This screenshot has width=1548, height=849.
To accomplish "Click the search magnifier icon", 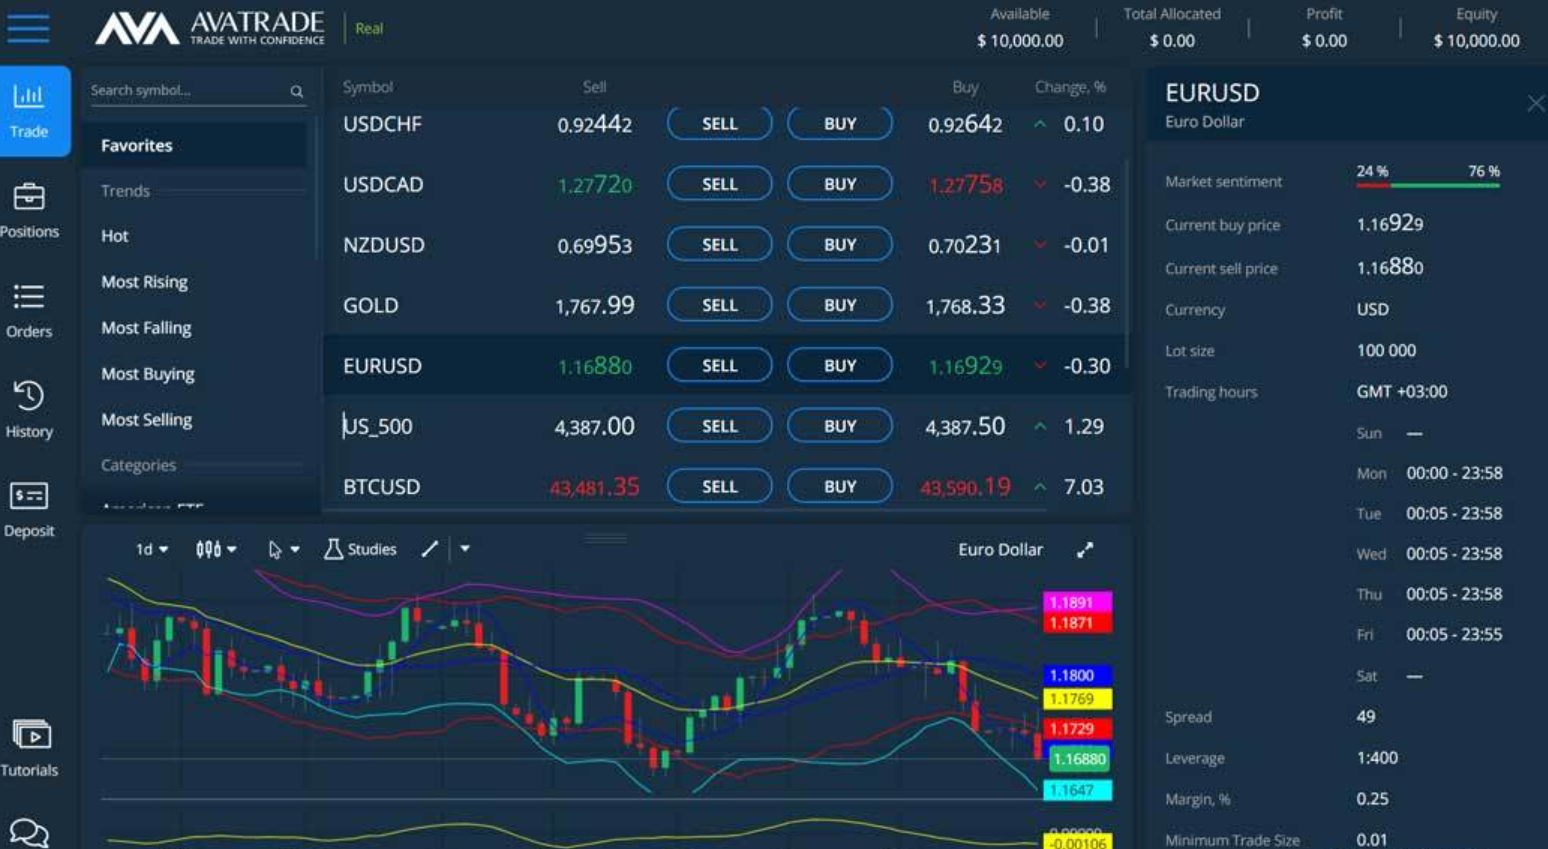I will tap(297, 91).
